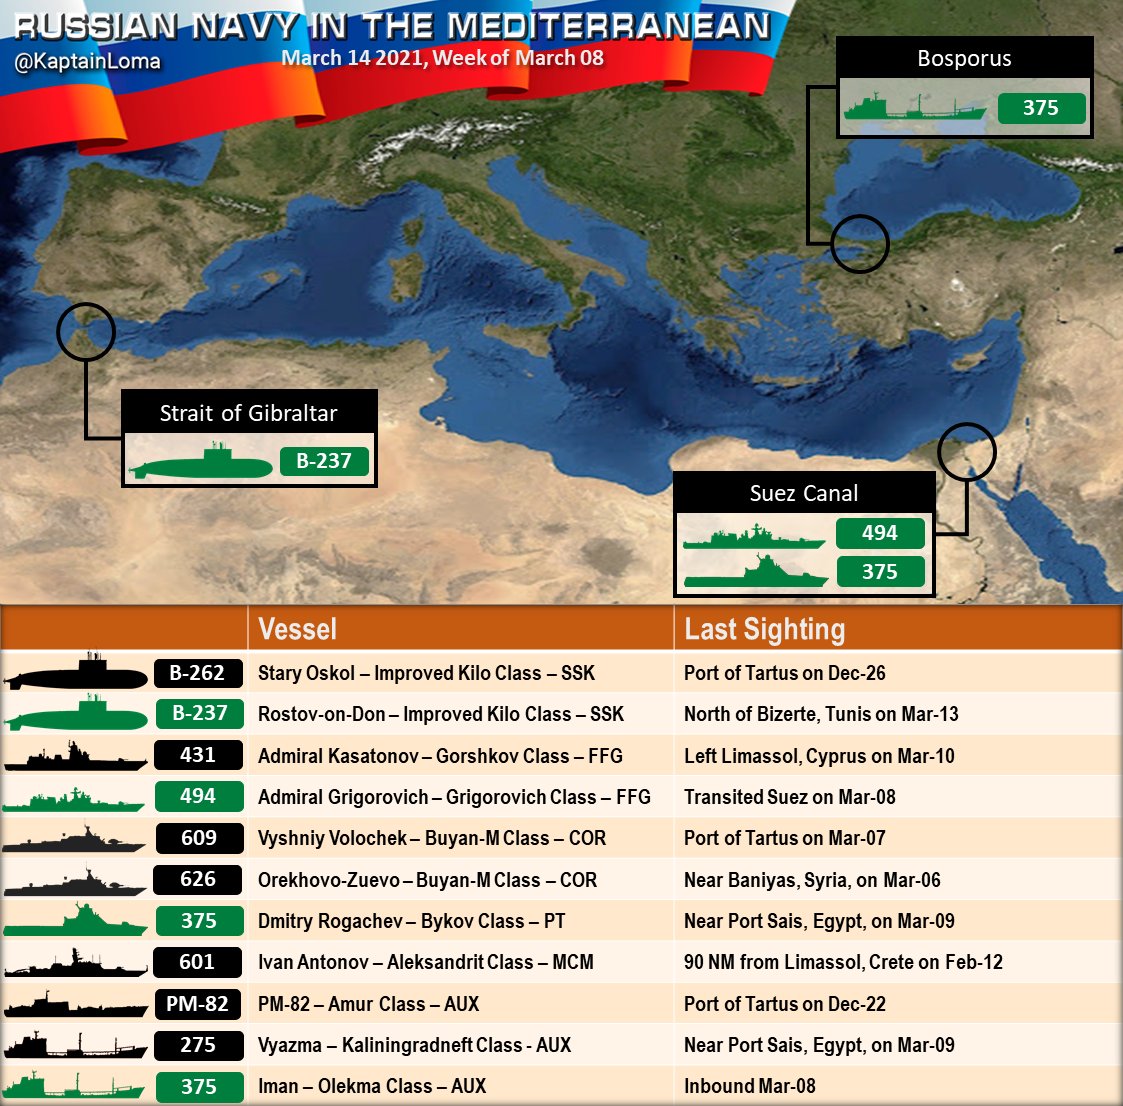Click 'Rostov-on-Don – Improved Kilo Class – SSK'

(x=441, y=714)
